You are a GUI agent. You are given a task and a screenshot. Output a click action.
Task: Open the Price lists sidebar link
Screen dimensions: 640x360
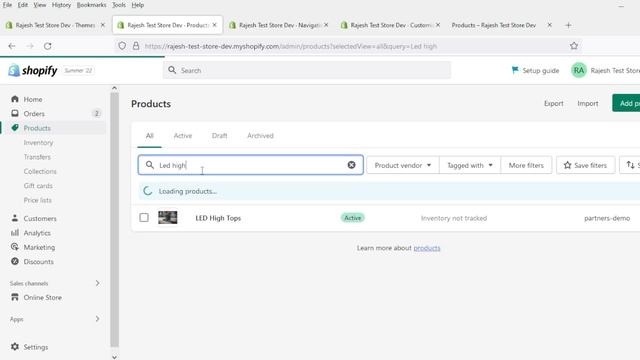[x=38, y=200]
